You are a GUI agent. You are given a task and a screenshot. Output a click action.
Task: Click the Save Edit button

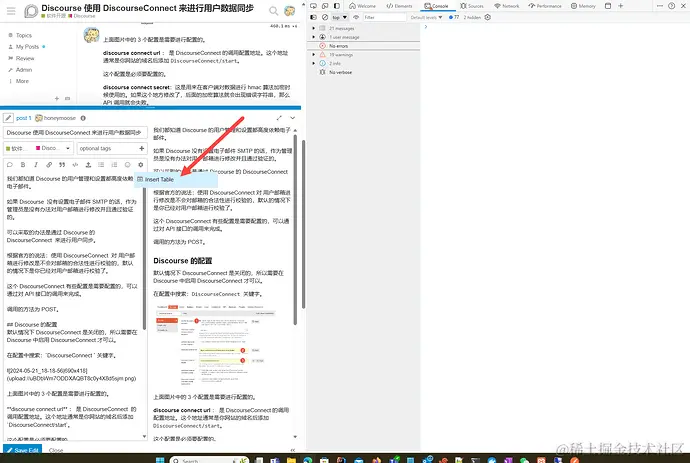22,450
